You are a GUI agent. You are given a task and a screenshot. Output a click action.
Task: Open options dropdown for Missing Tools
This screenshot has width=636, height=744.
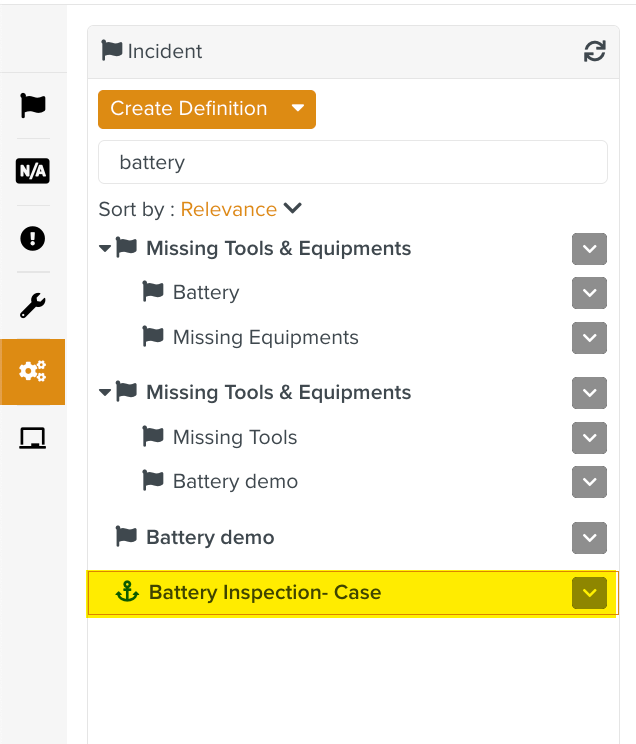pyautogui.click(x=589, y=437)
